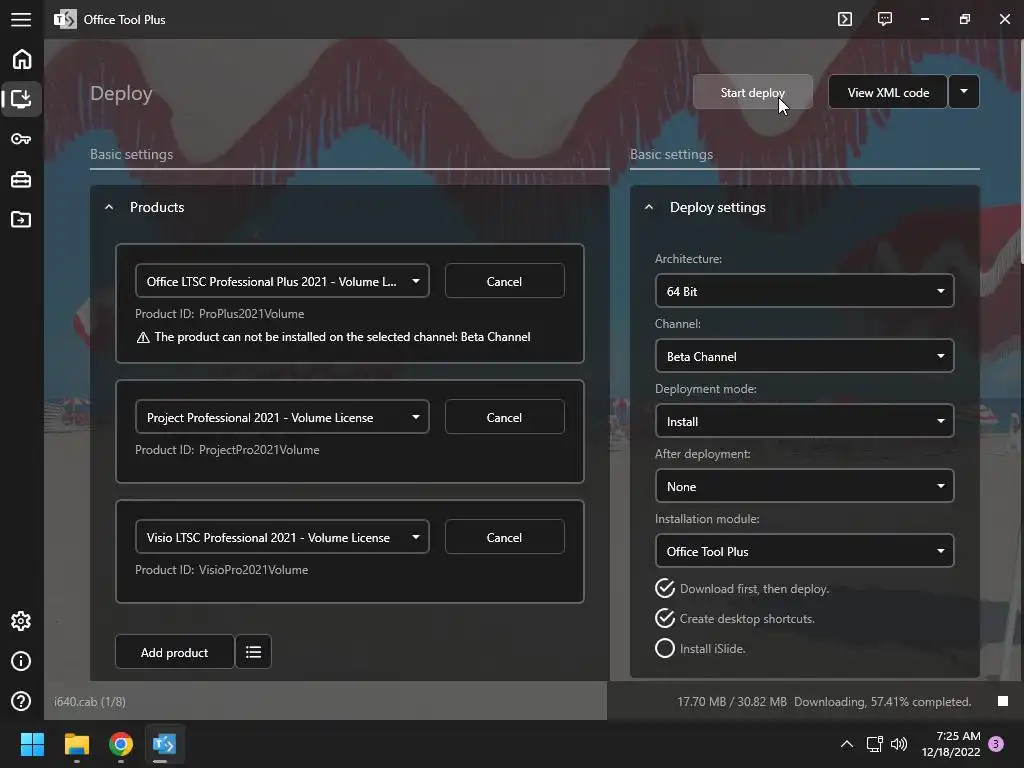Open the Toolbox briefcase icon
This screenshot has width=1024, height=768.
21,179
